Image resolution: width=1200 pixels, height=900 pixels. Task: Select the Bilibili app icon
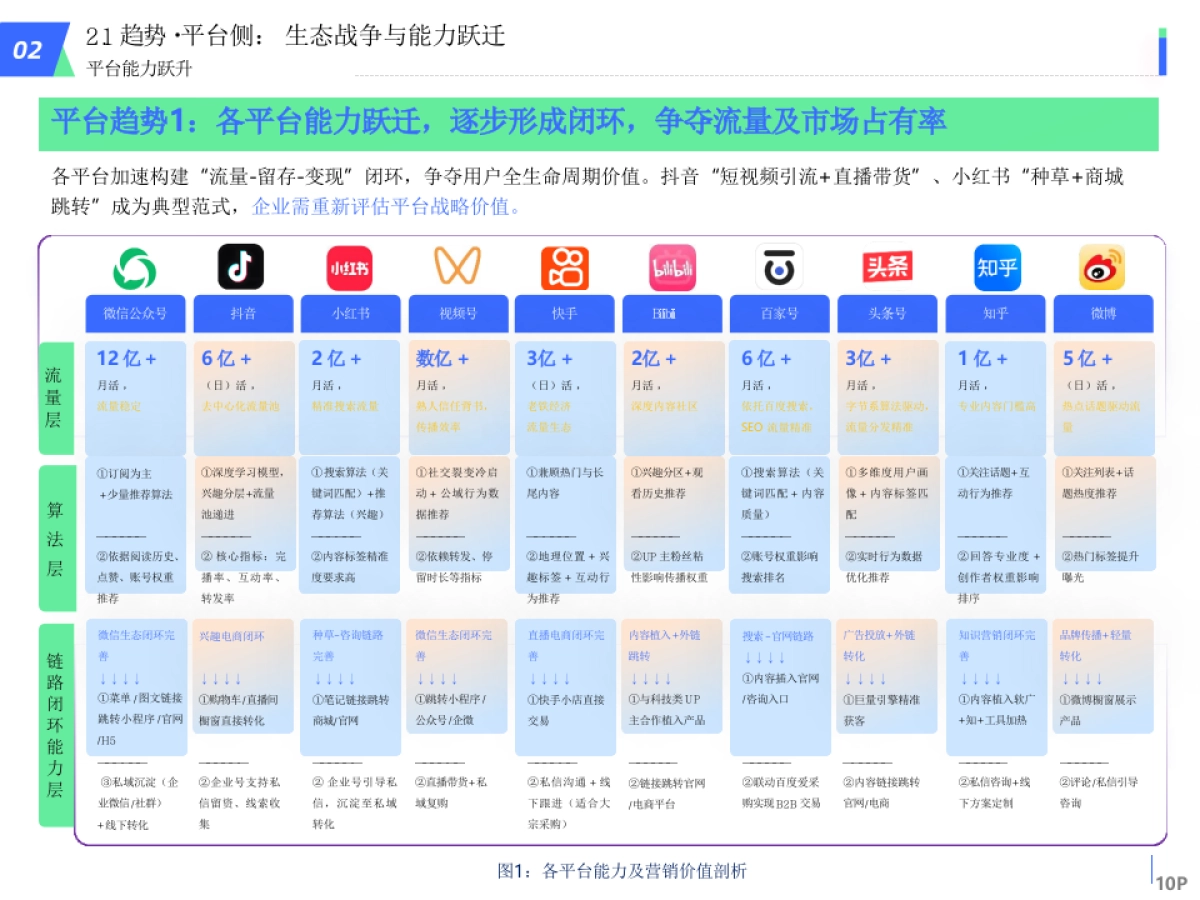tap(672, 266)
